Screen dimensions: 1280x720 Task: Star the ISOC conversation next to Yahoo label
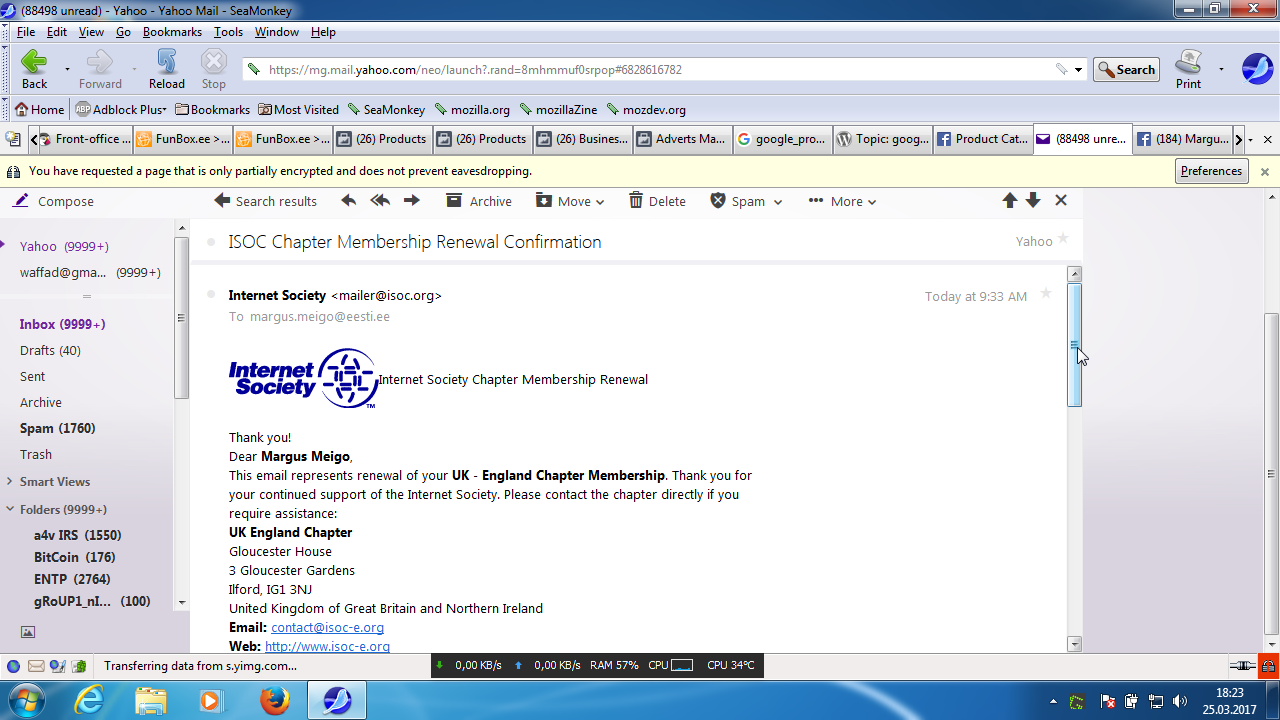coord(1063,240)
